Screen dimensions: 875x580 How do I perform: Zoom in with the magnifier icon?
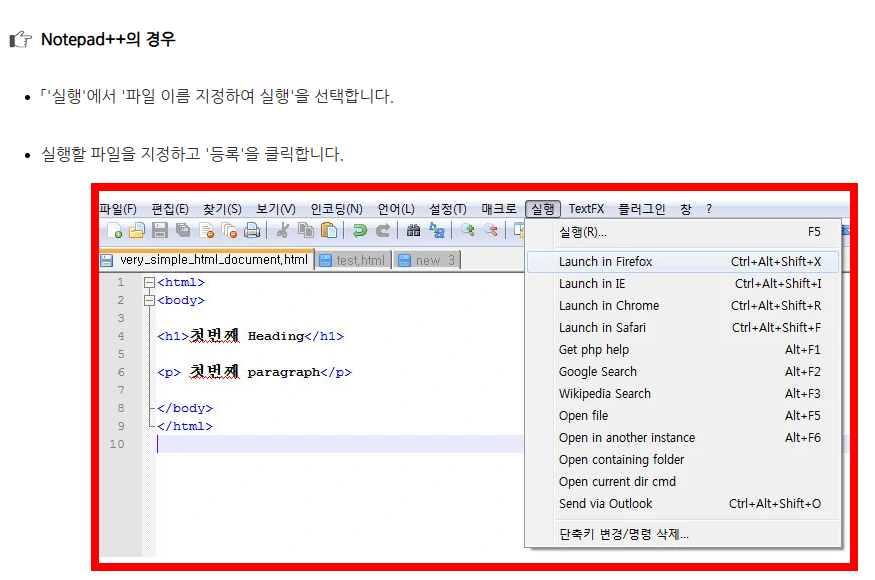[467, 230]
